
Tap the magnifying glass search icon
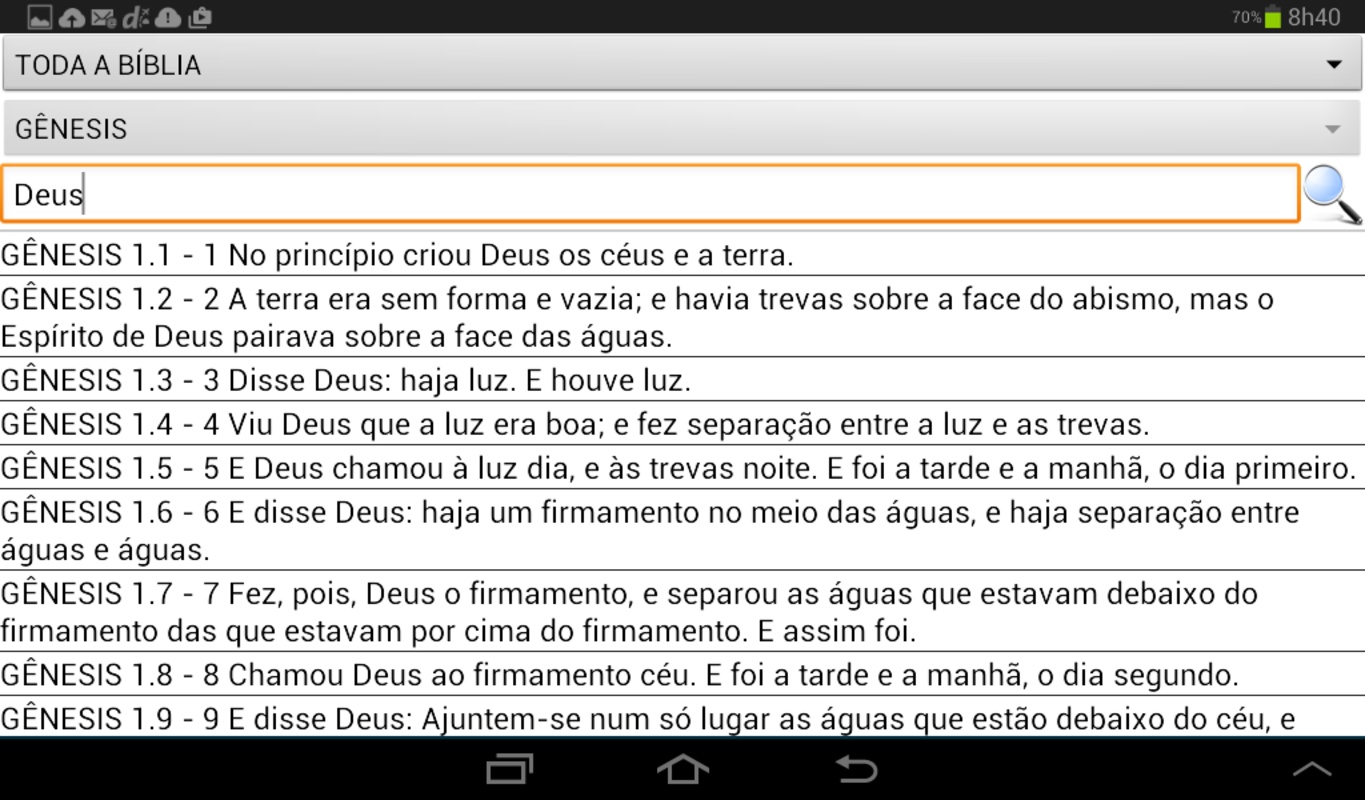1332,194
